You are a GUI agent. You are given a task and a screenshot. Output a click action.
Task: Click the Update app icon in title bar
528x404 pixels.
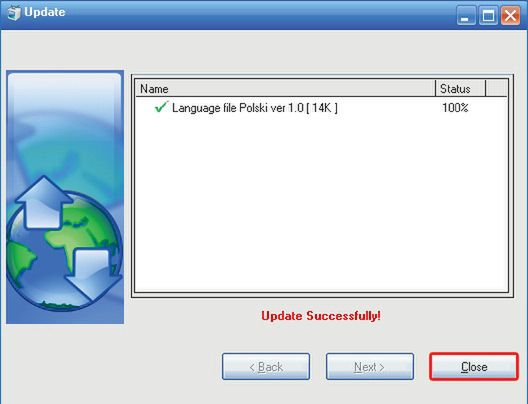coord(14,13)
